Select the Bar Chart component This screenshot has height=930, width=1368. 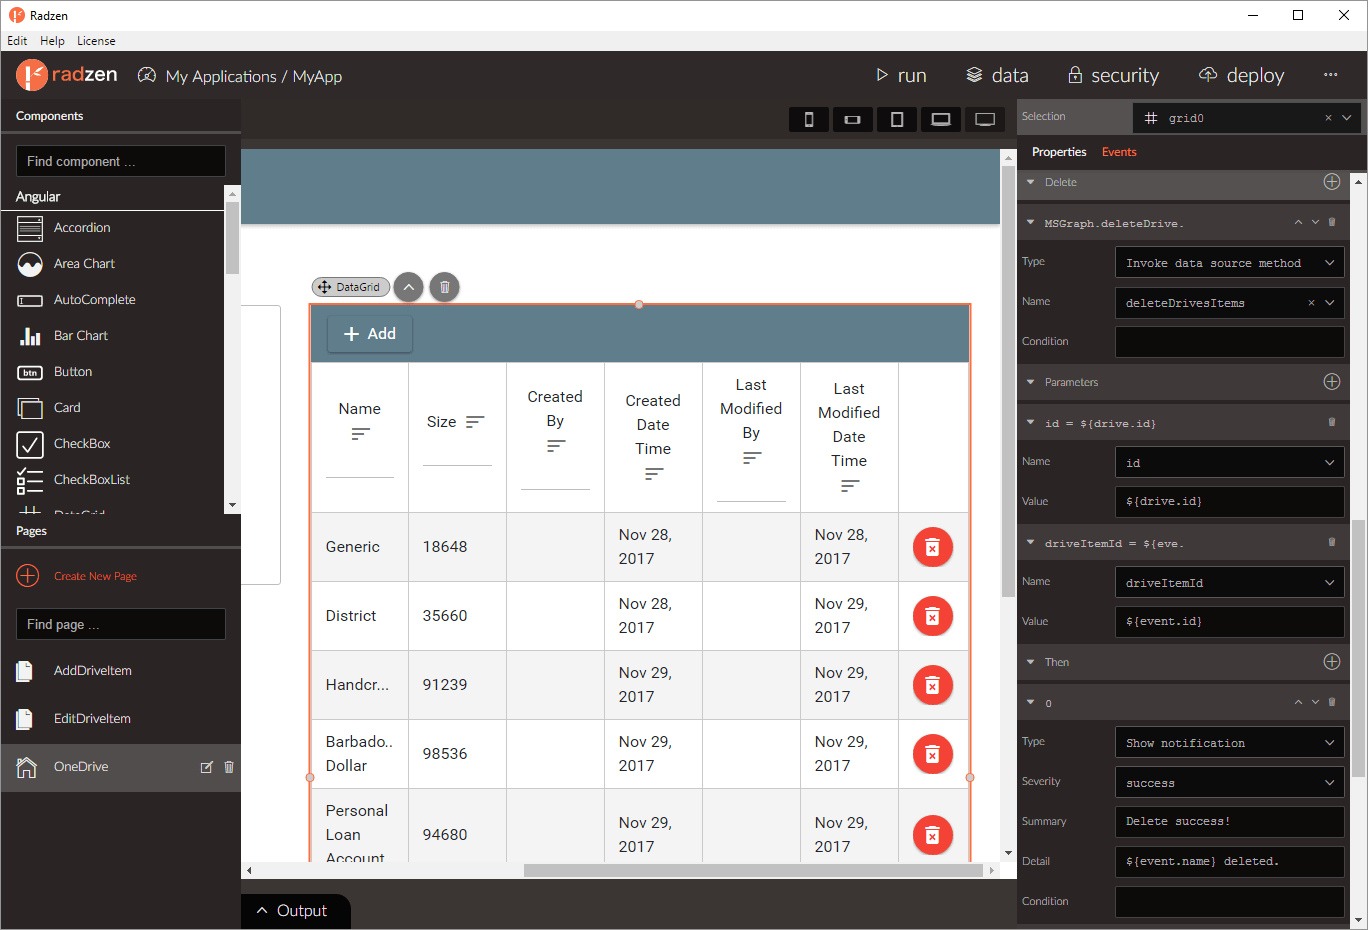point(80,336)
